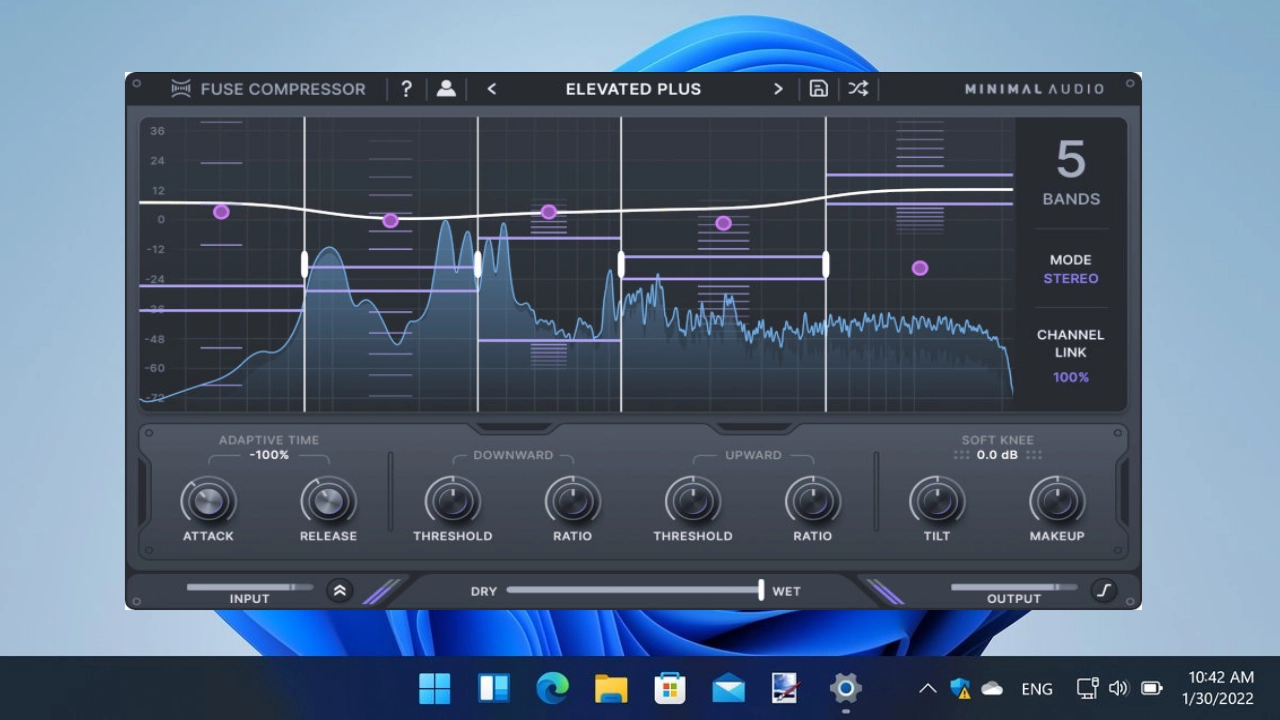Open the help question mark icon
This screenshot has height=720, width=1280.
click(x=406, y=89)
